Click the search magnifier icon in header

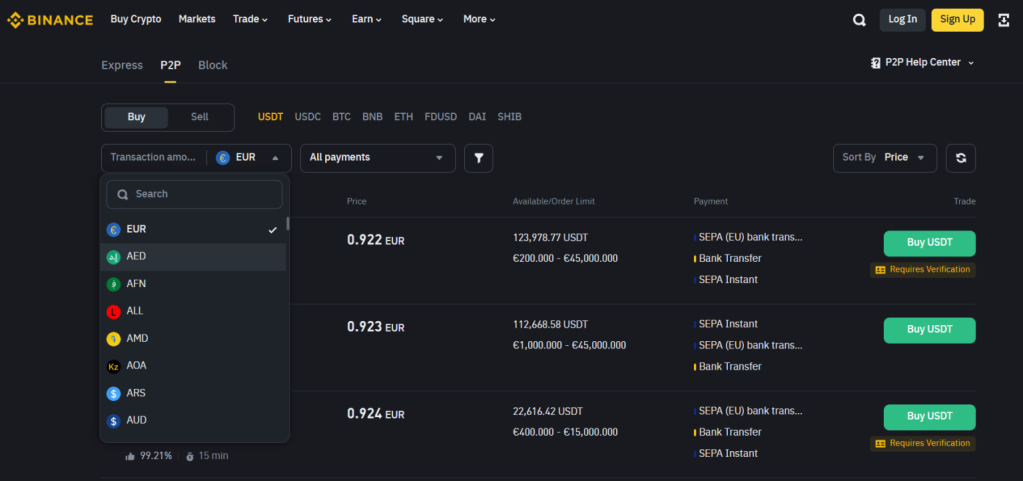tap(859, 19)
